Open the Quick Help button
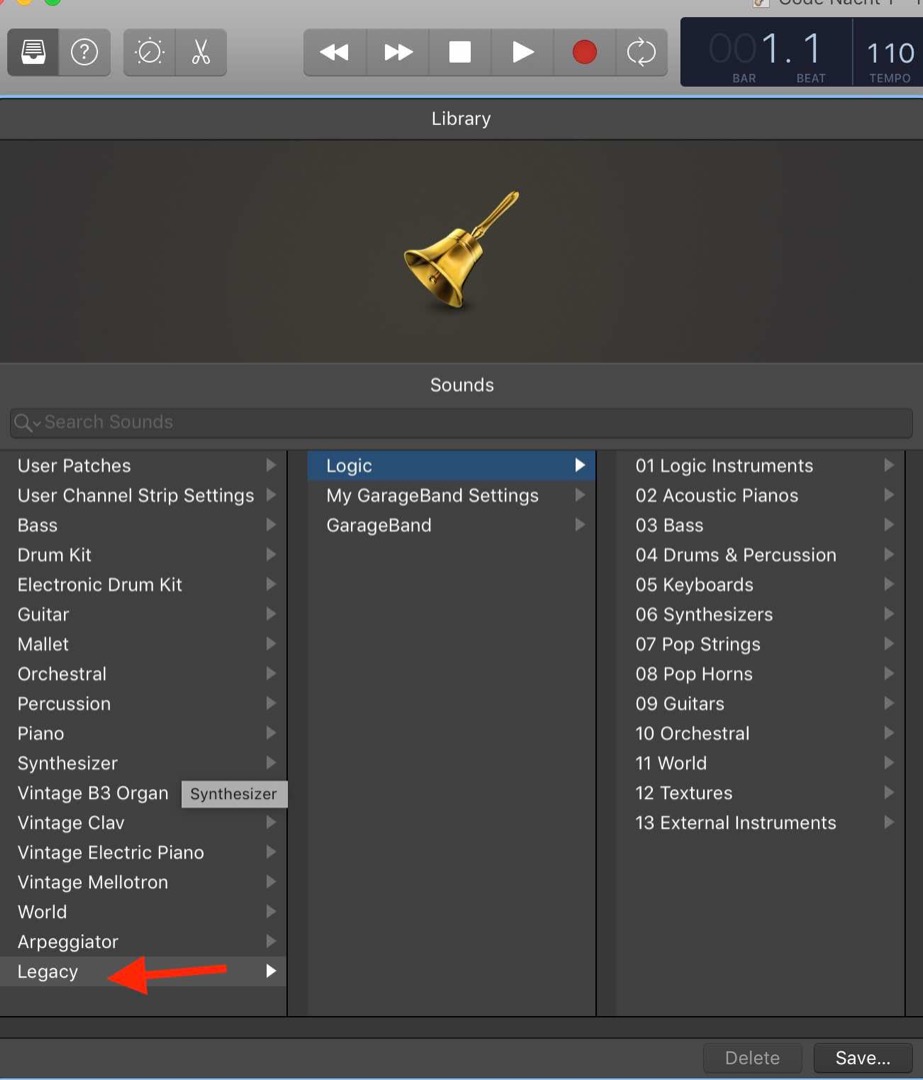The width and height of the screenshot is (923, 1080). pyautogui.click(x=85, y=52)
